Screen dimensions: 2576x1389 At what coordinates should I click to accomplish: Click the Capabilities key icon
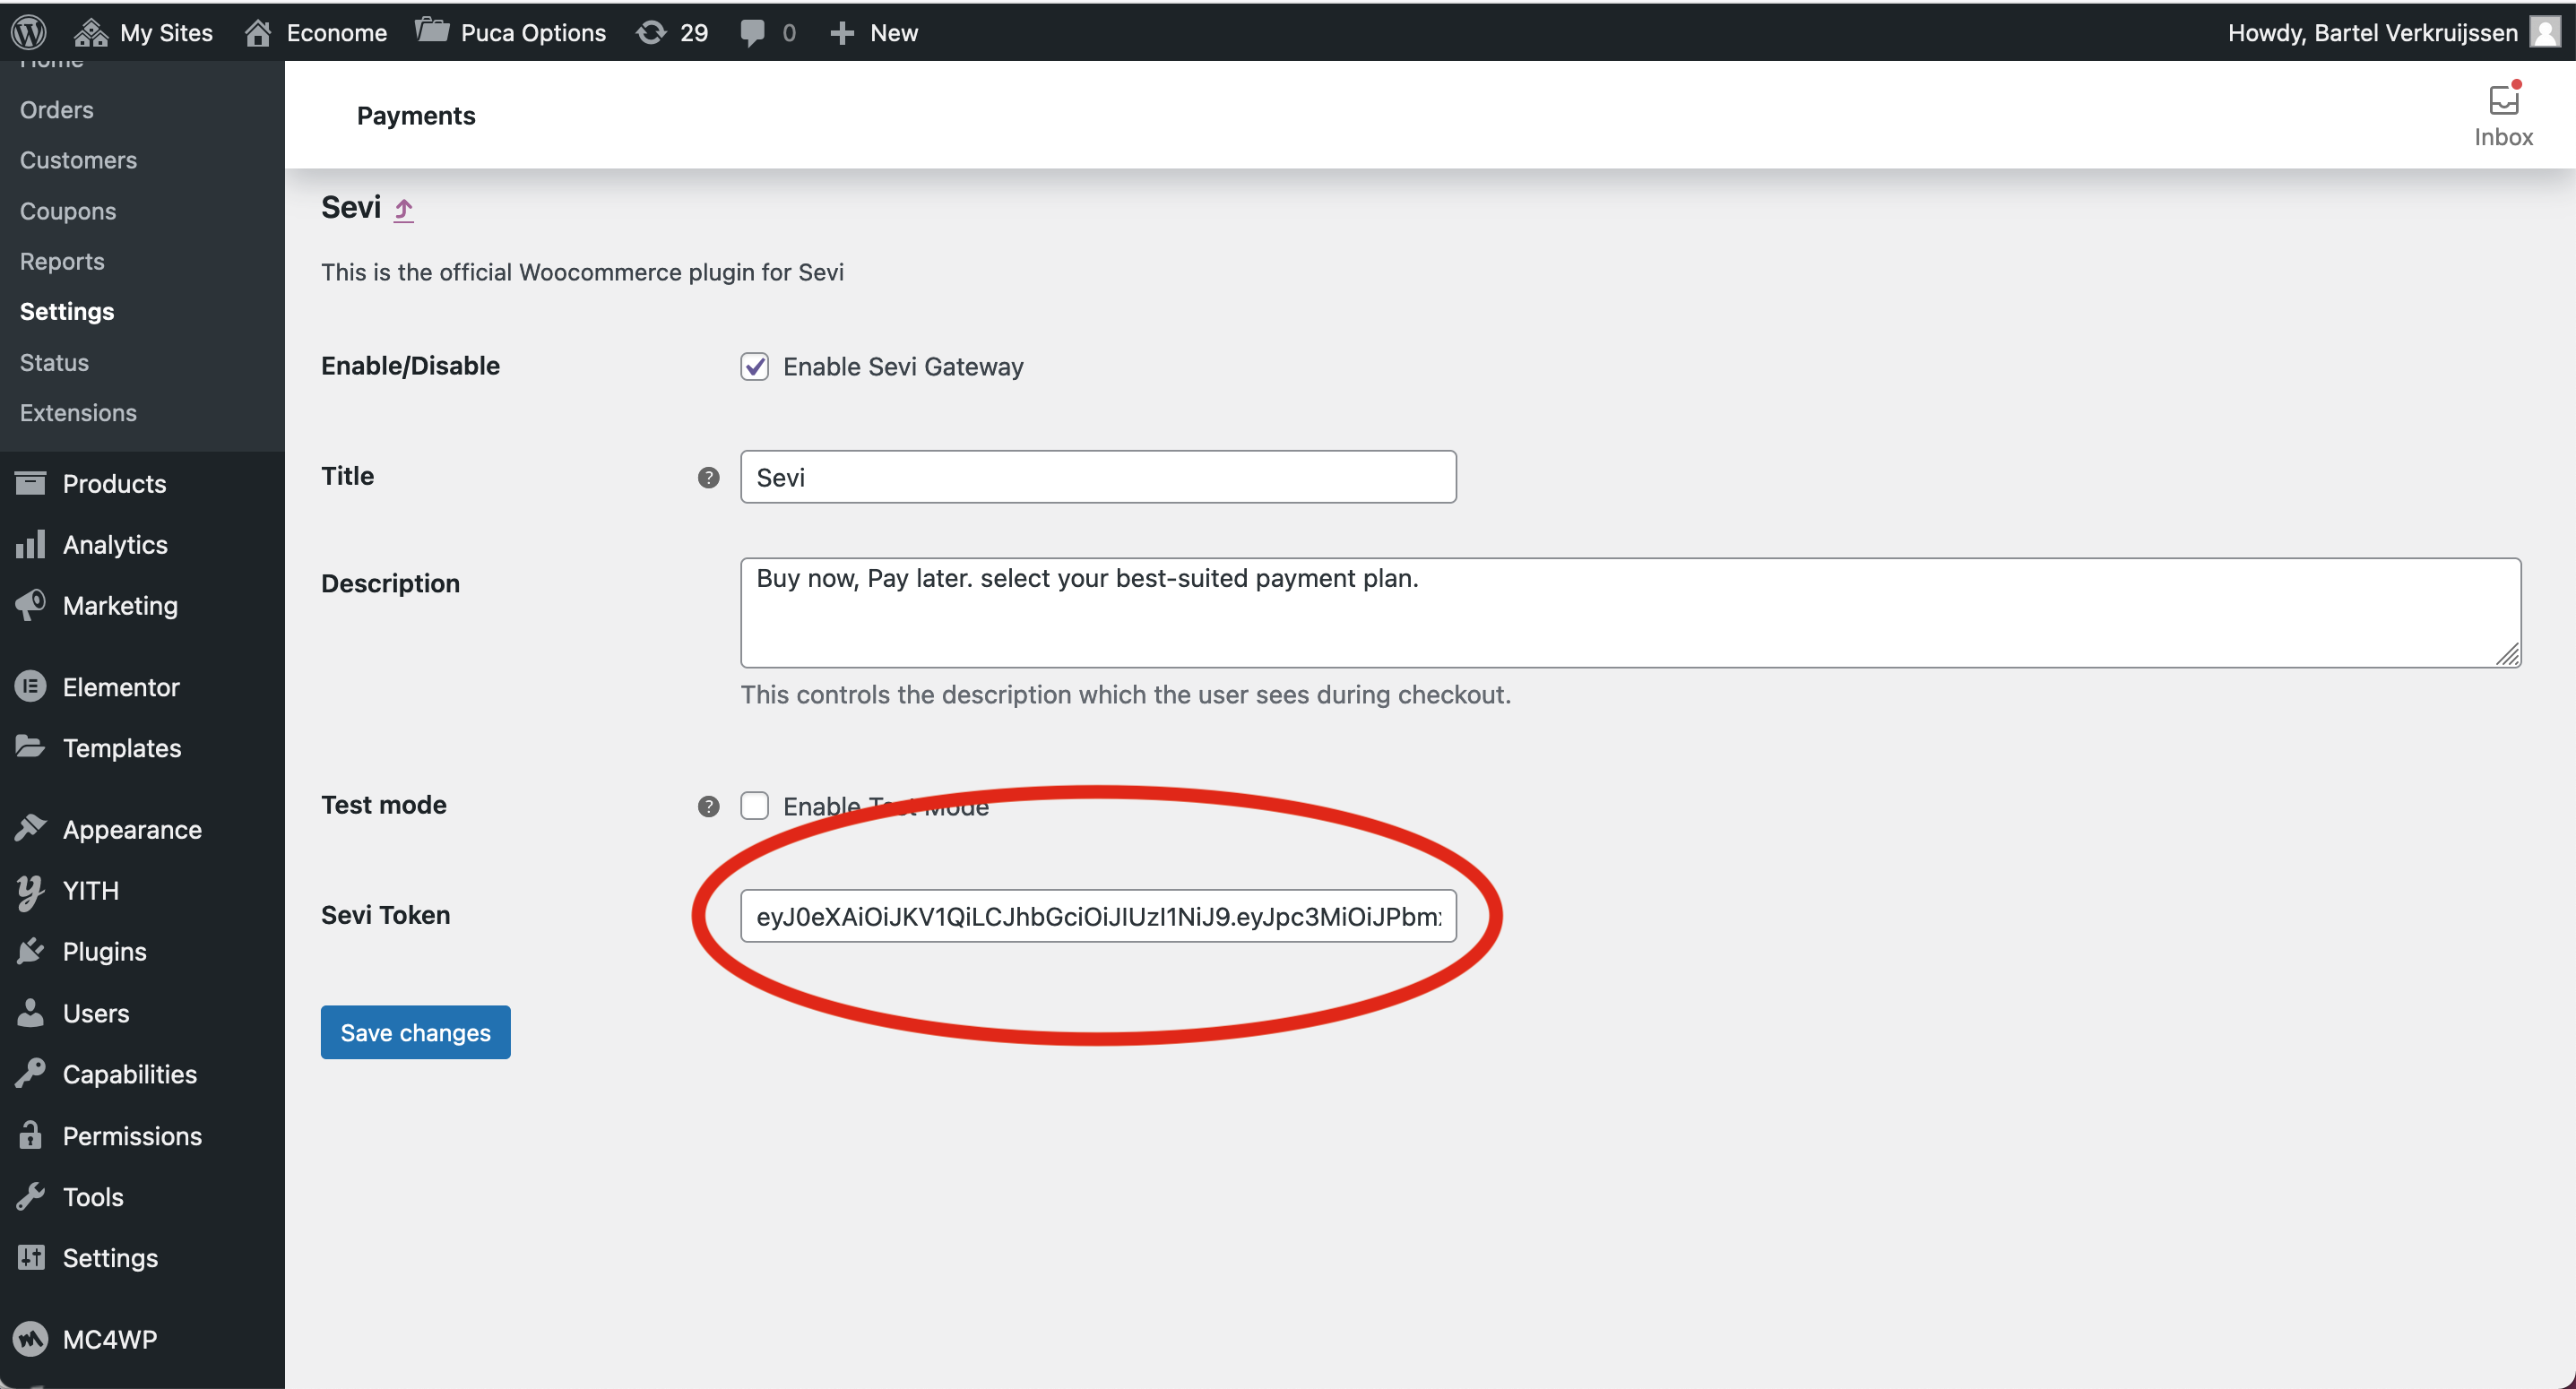(30, 1073)
